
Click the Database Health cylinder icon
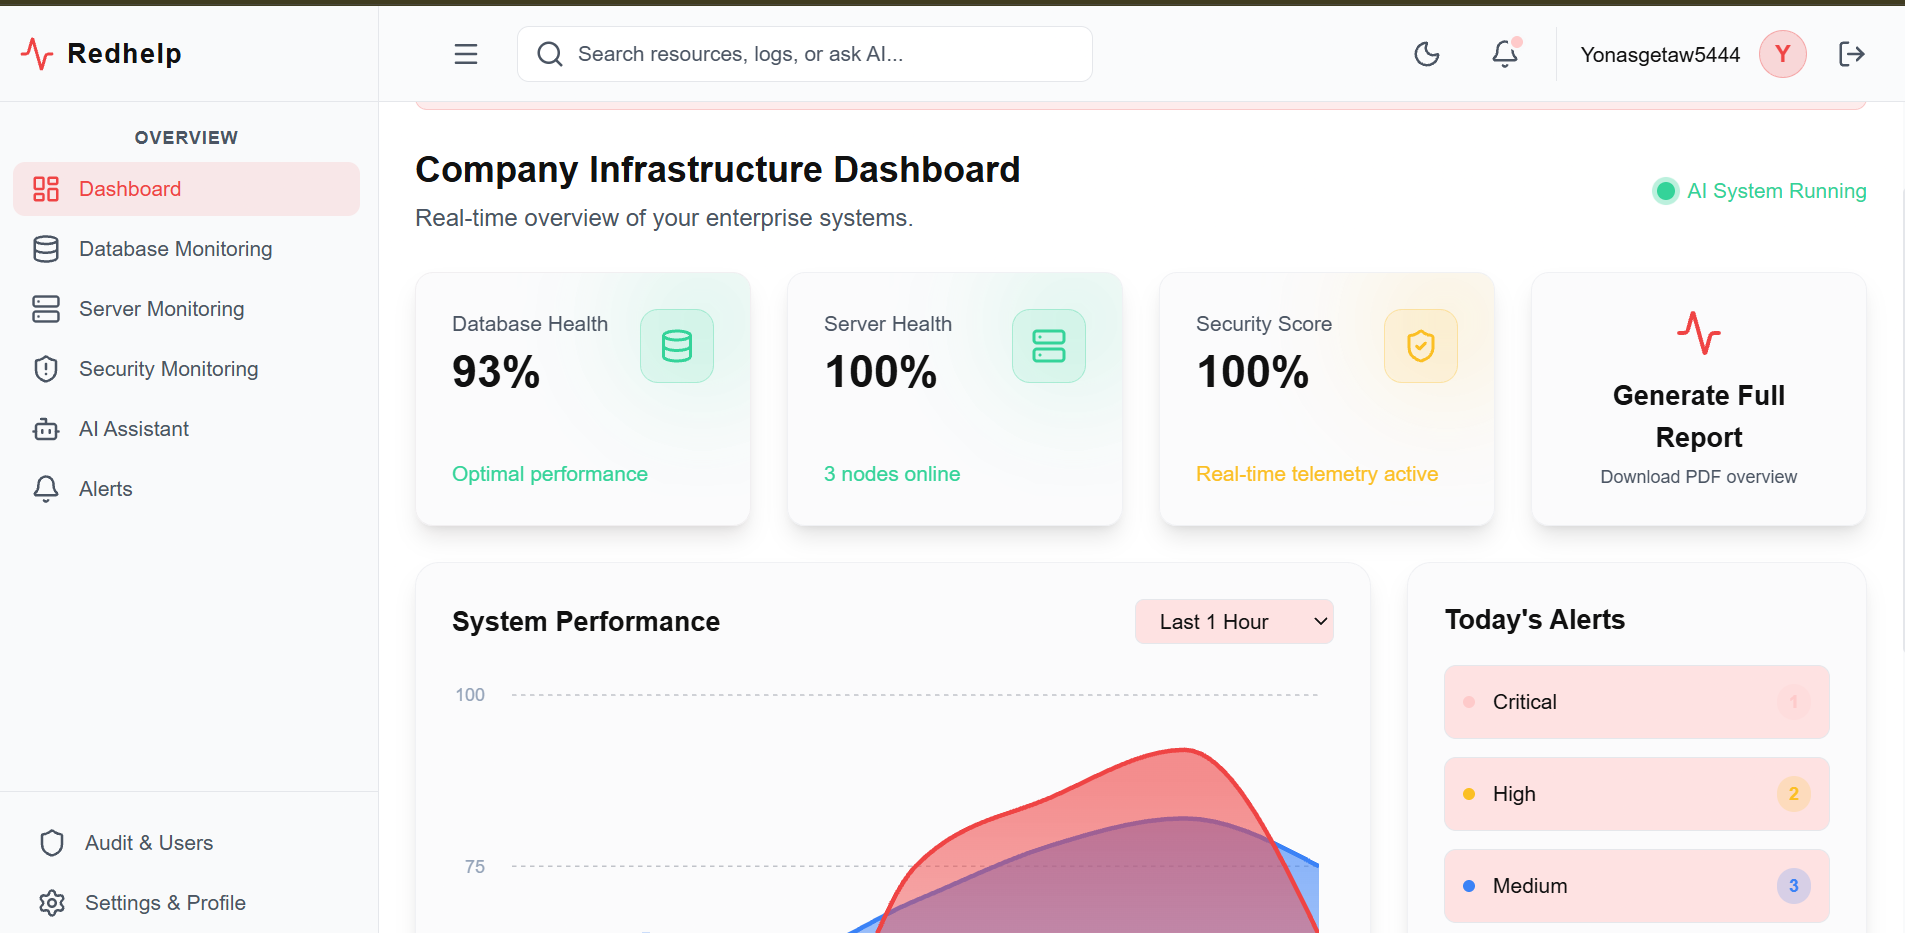[677, 346]
